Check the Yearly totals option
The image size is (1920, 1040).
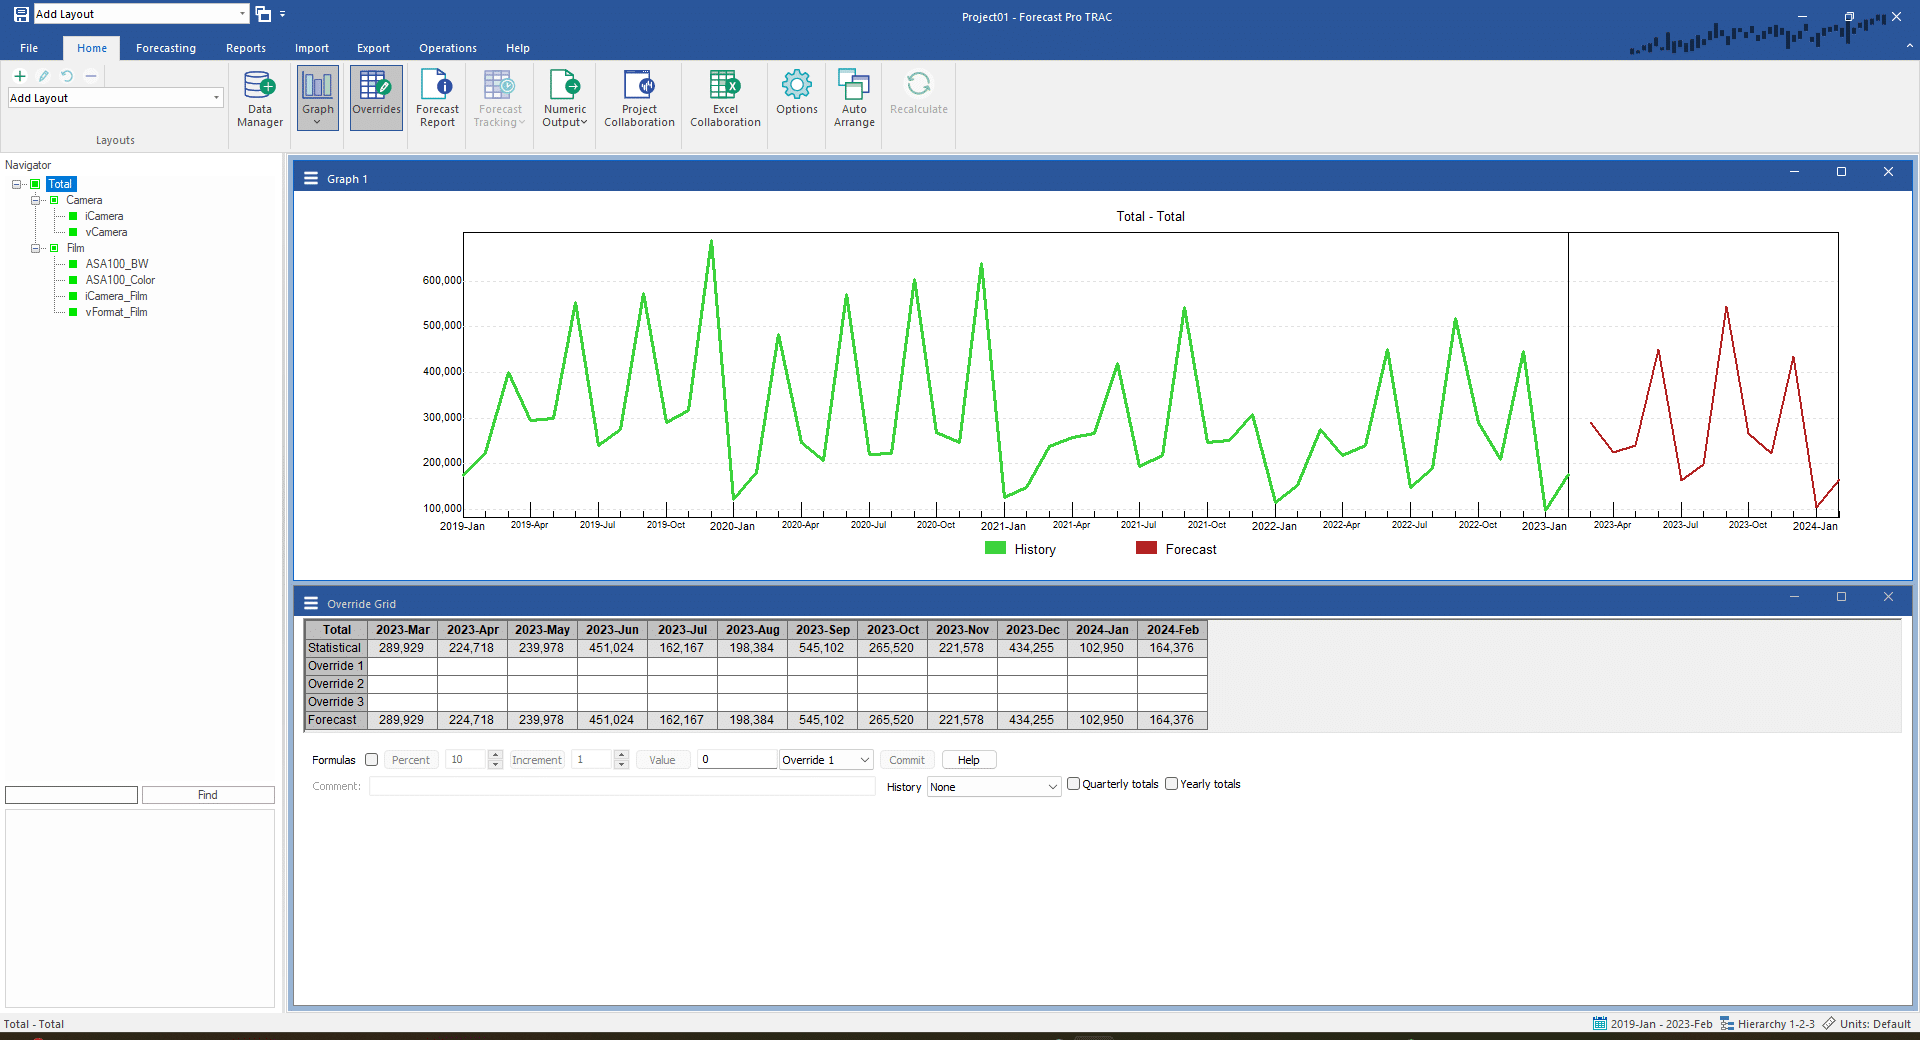pos(1171,784)
